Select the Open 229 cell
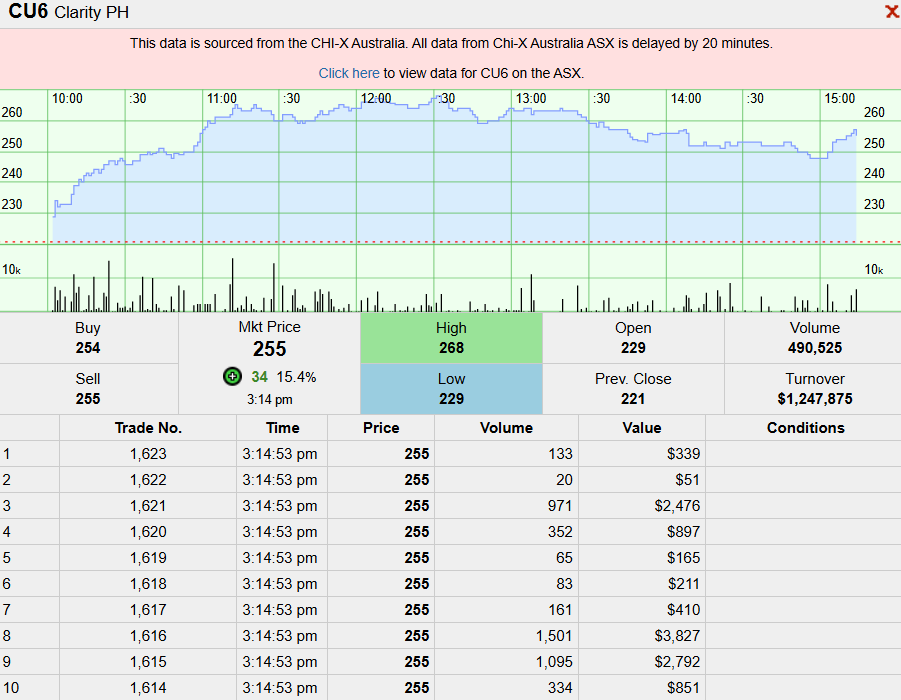The height and width of the screenshot is (700, 901). 633,338
